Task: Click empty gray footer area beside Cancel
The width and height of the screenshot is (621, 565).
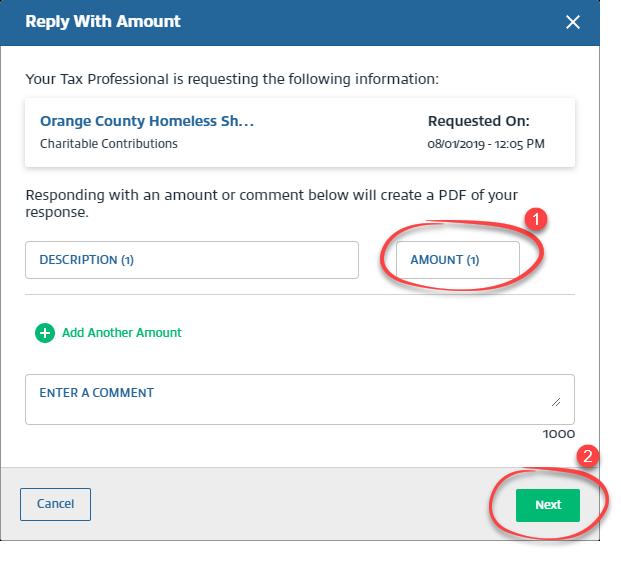Action: 300,504
